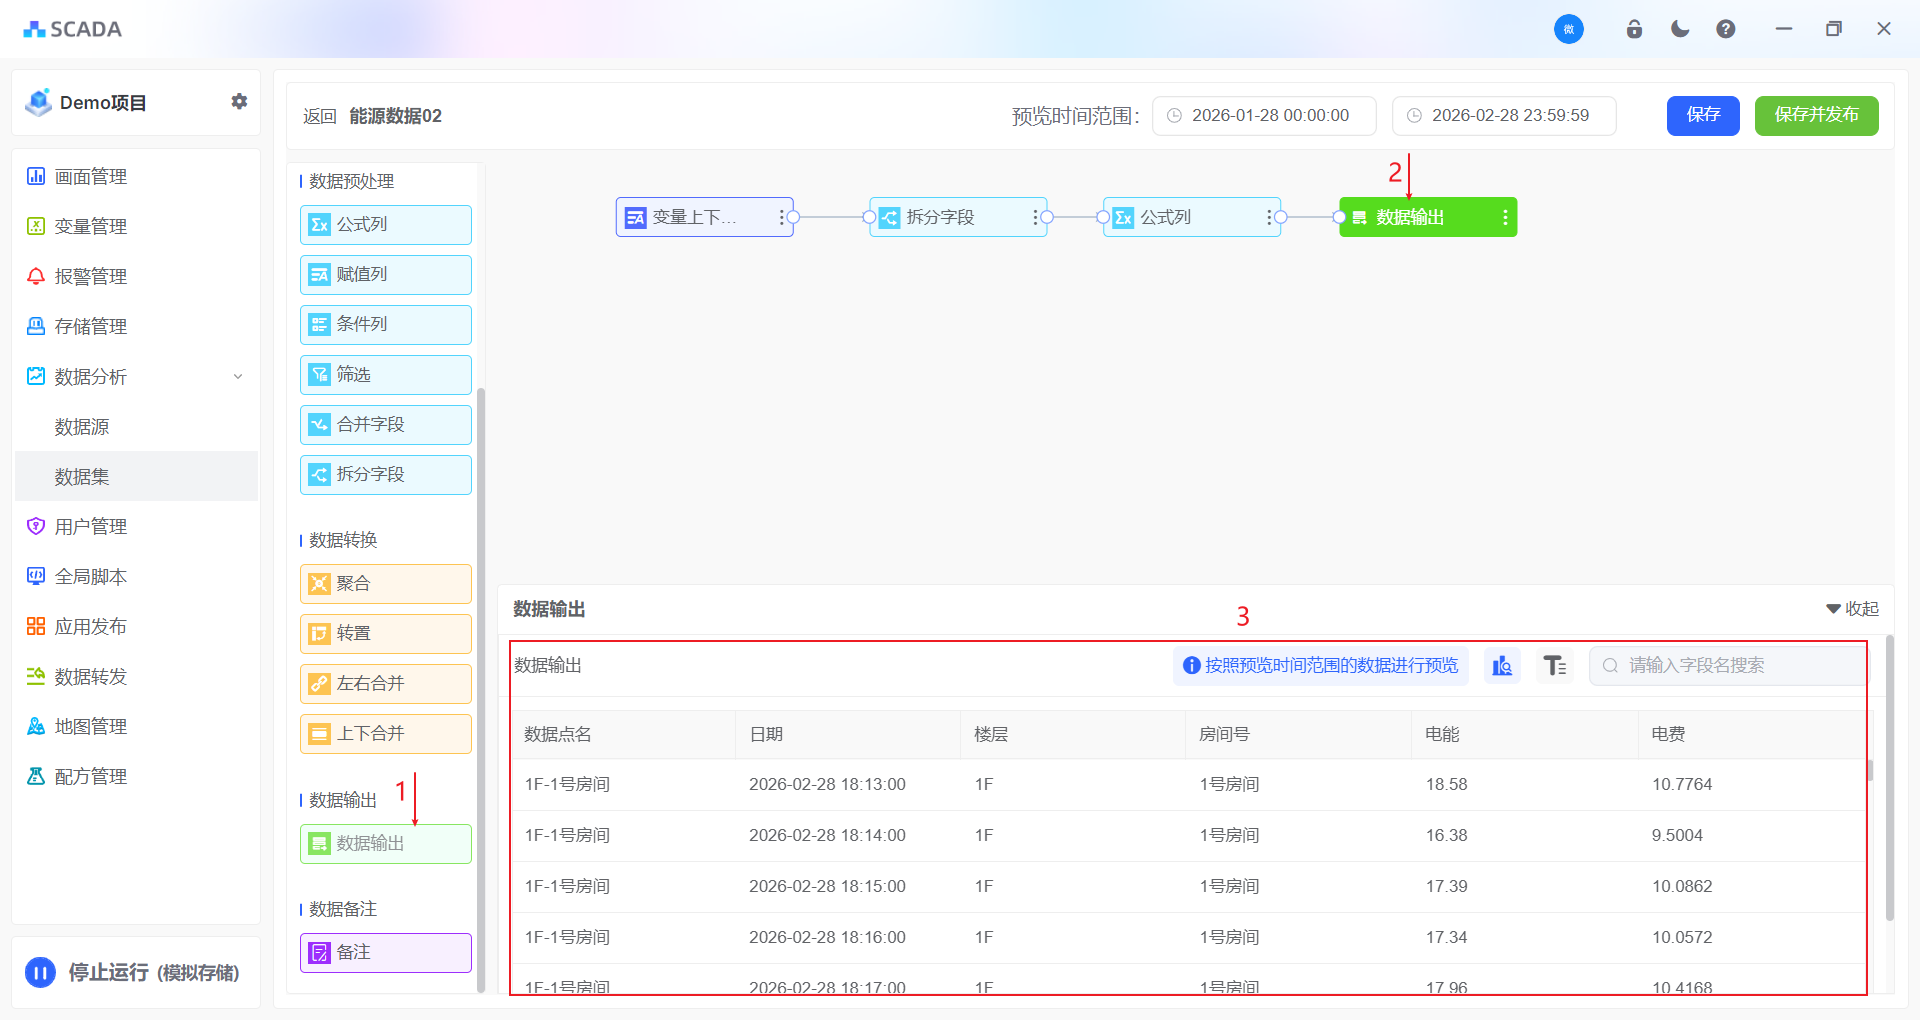Click the project settings gear icon
1920x1020 pixels.
click(239, 102)
